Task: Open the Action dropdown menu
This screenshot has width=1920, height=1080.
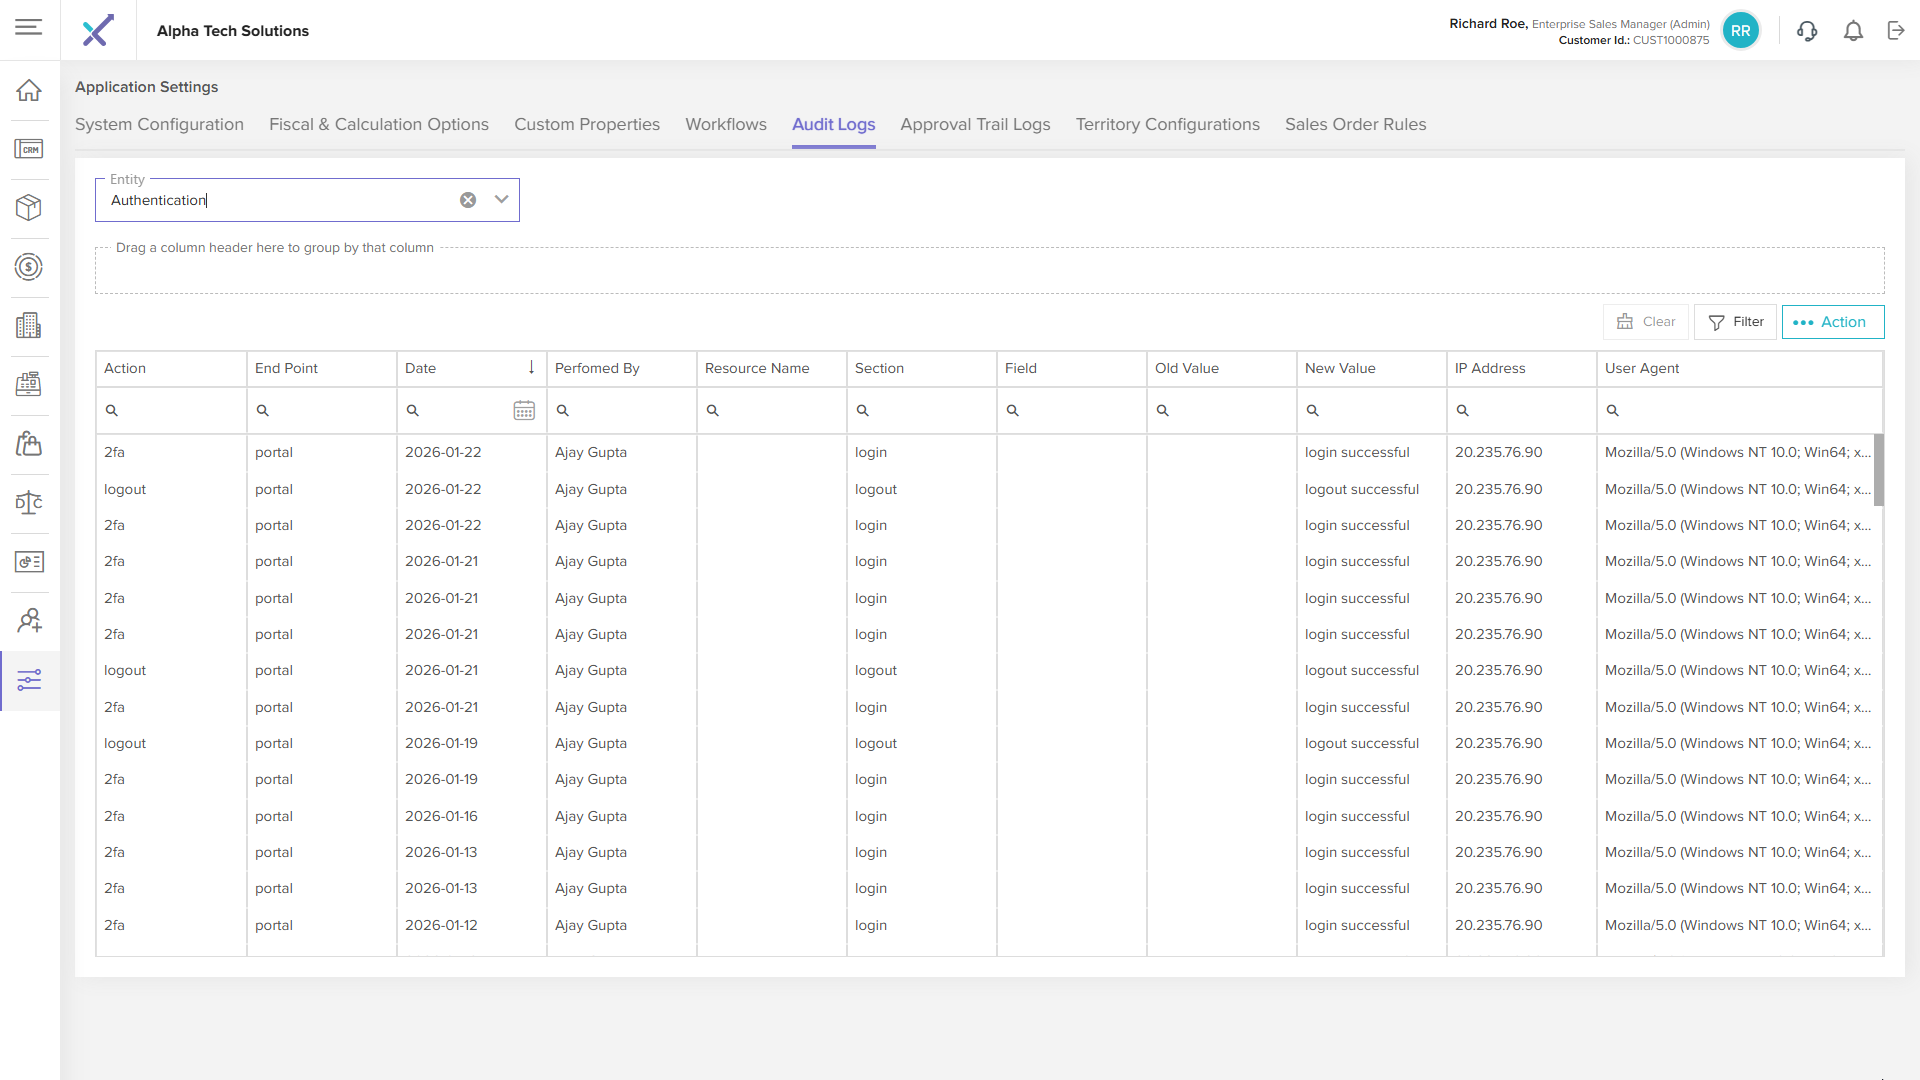Action: tap(1832, 322)
